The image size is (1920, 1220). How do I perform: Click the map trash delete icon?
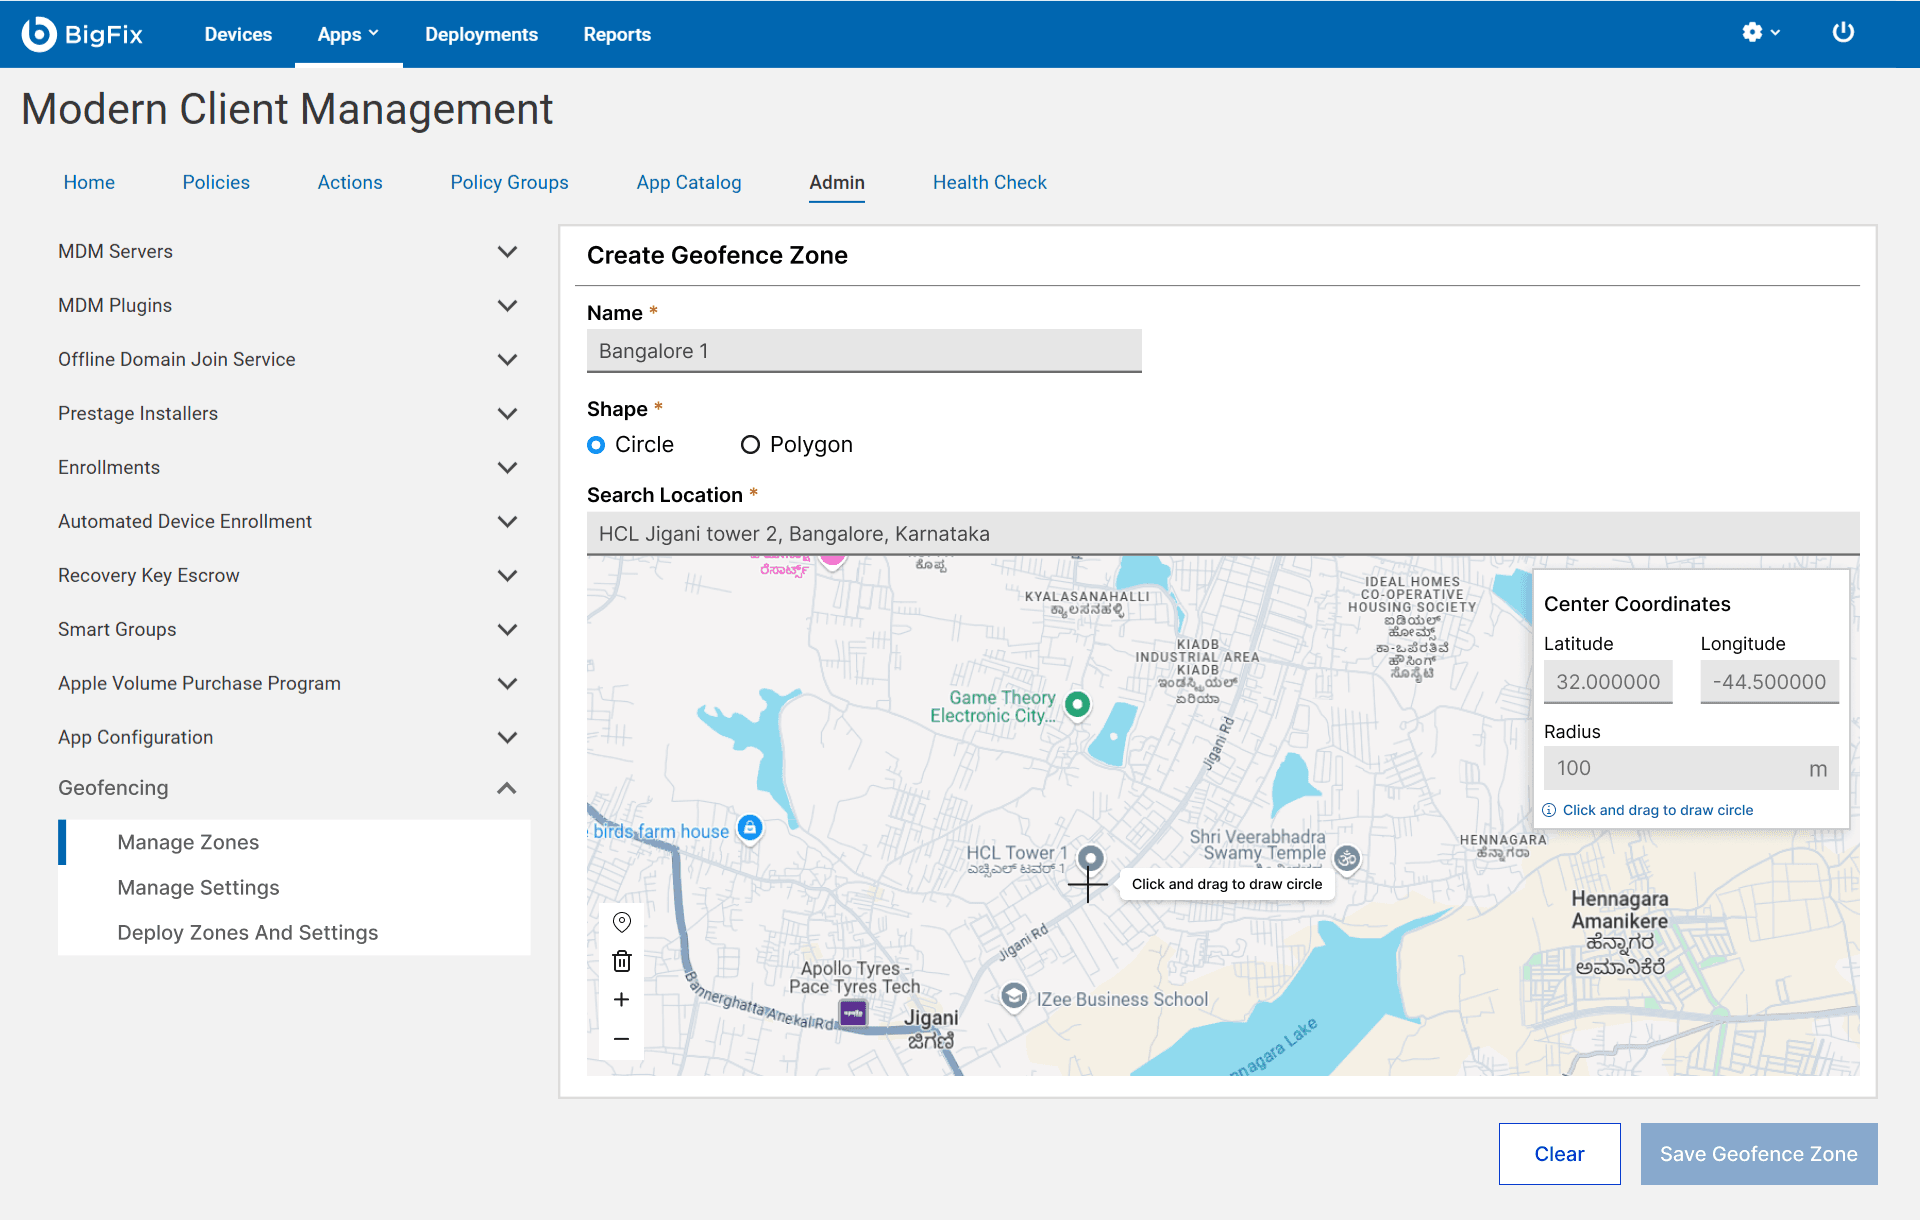click(622, 961)
